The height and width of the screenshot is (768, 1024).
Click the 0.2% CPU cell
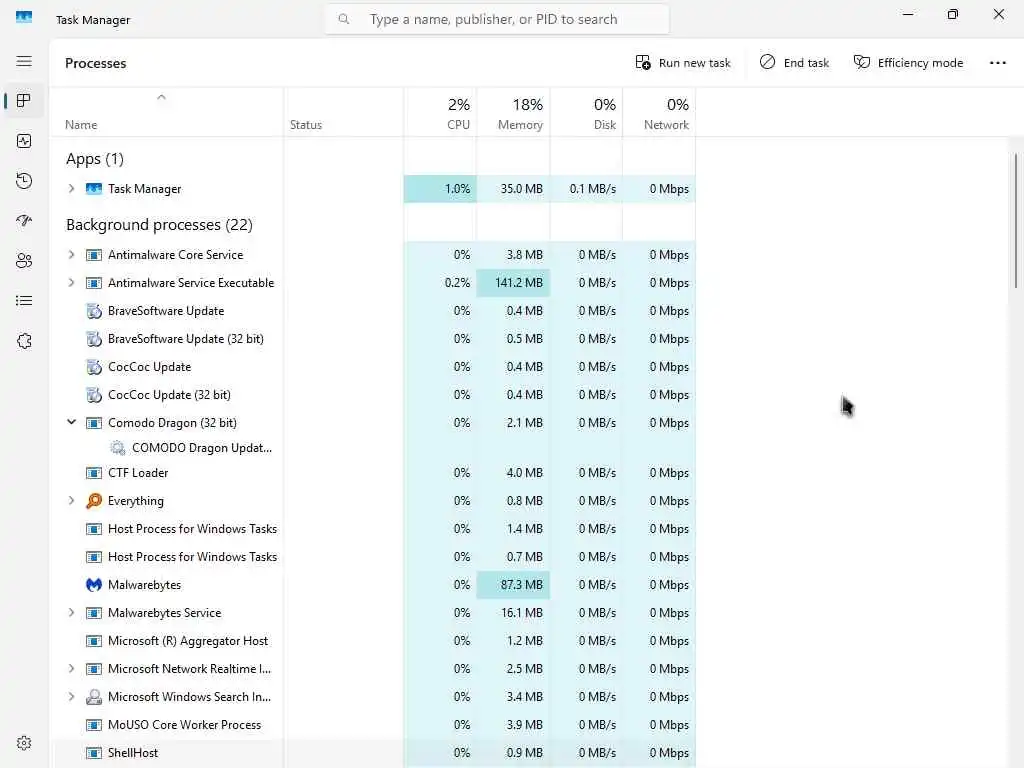(x=440, y=283)
